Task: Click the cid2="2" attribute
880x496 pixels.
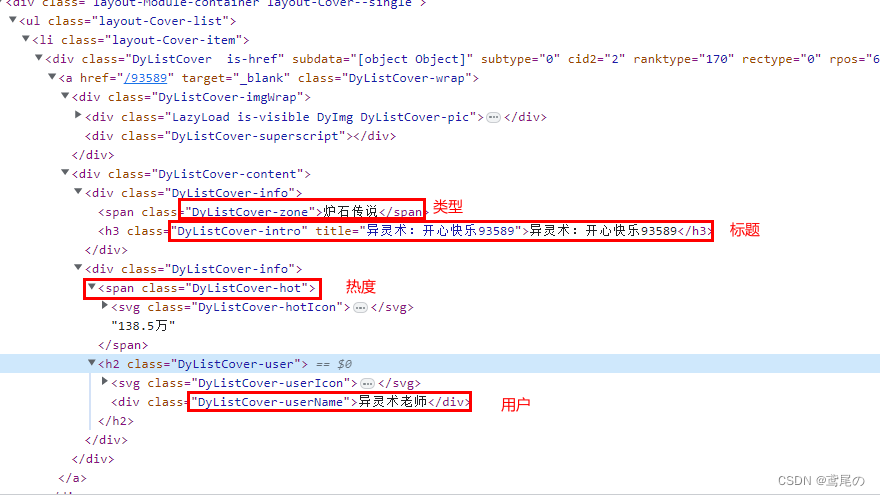Action: 597,59
